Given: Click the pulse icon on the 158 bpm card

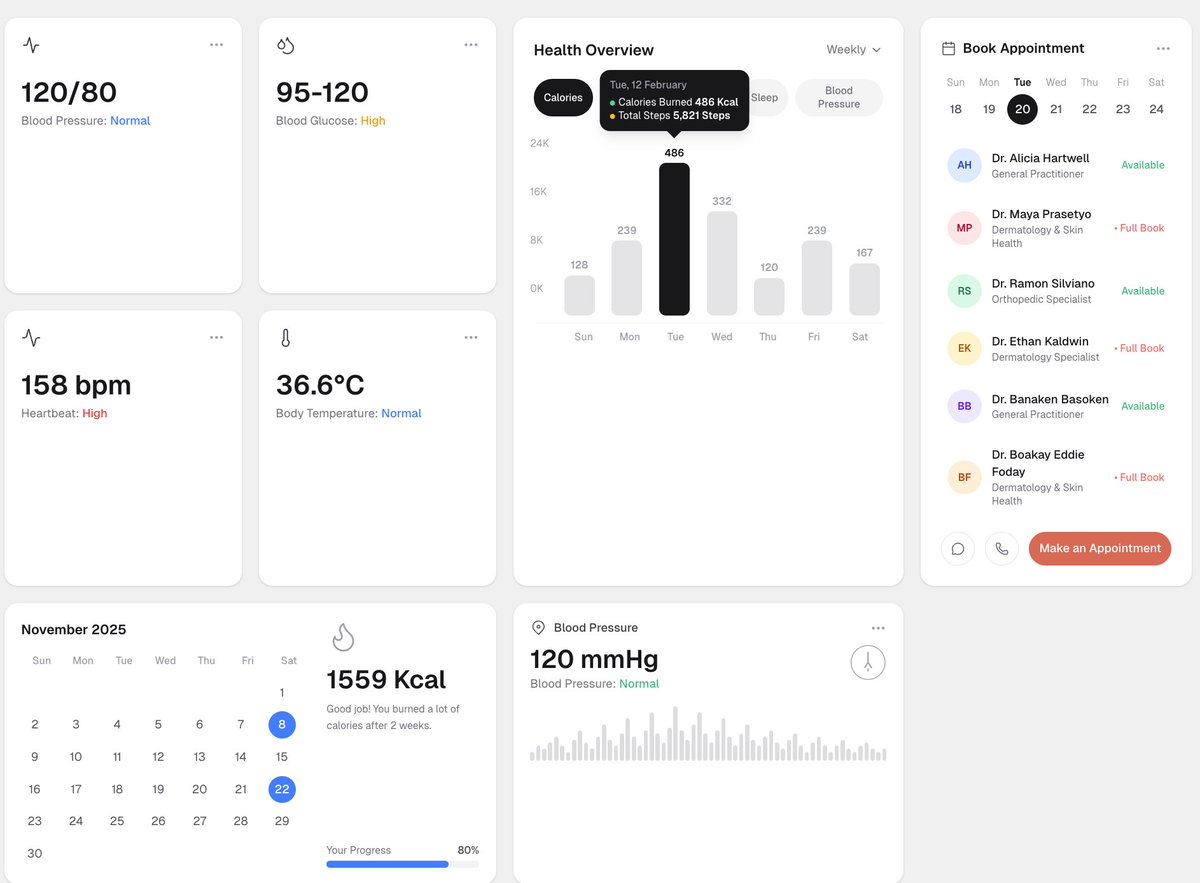Looking at the screenshot, I should (31, 338).
